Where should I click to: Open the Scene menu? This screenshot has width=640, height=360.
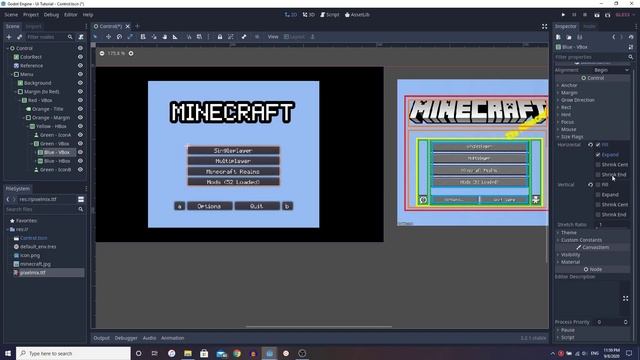11,15
